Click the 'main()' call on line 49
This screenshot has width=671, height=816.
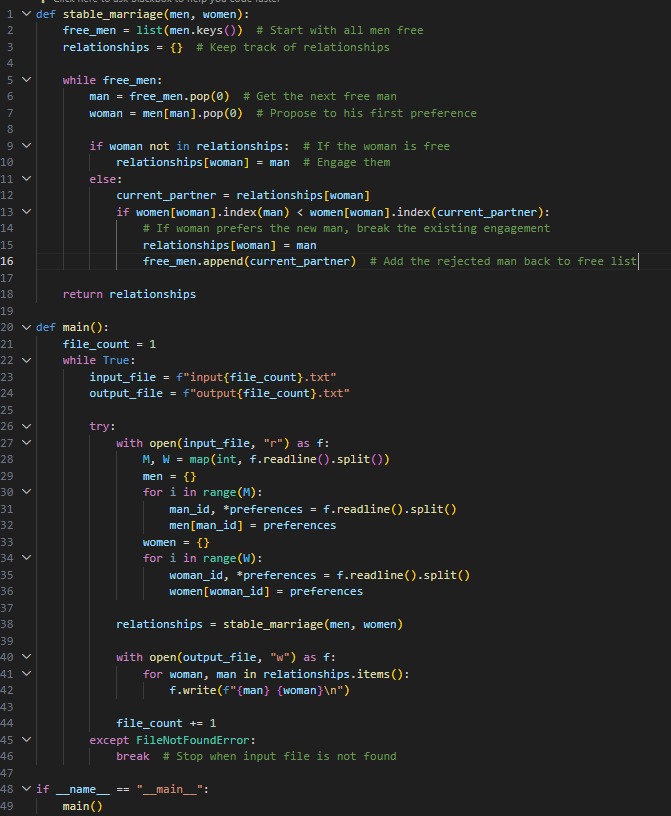(x=82, y=806)
